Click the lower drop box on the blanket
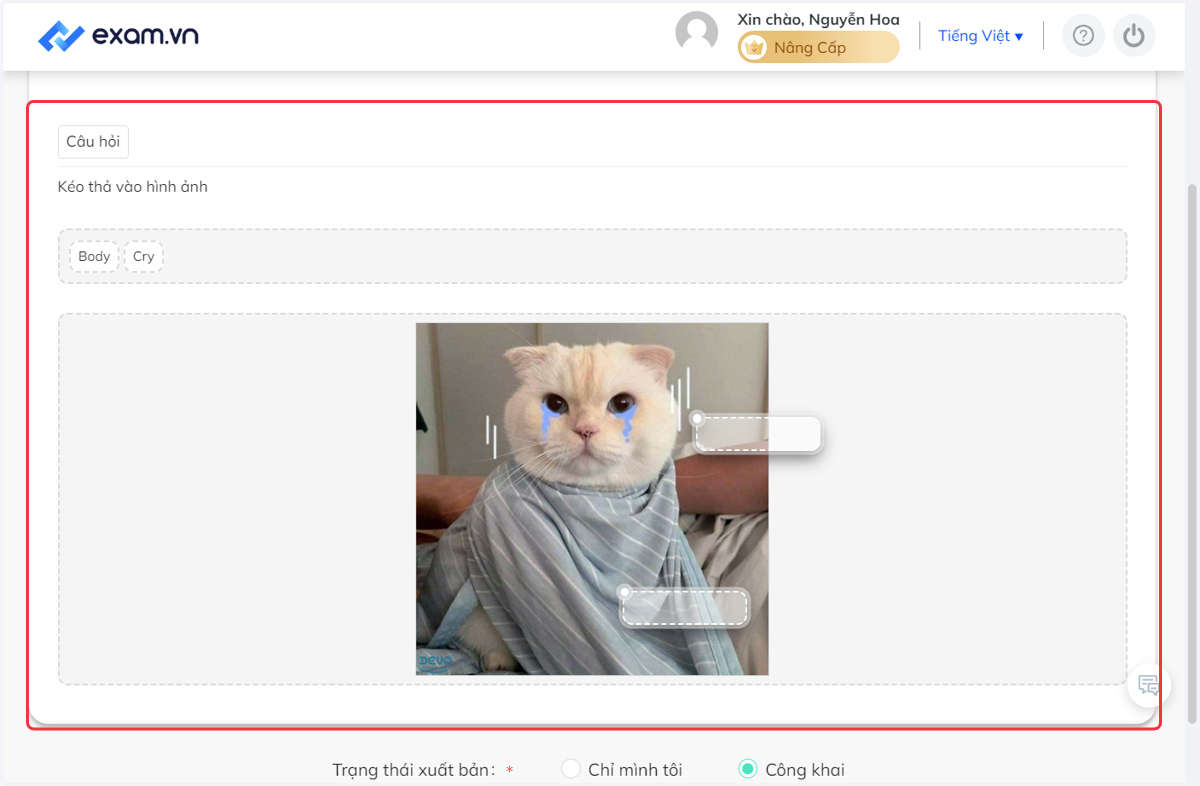This screenshot has width=1200, height=786. (685, 607)
